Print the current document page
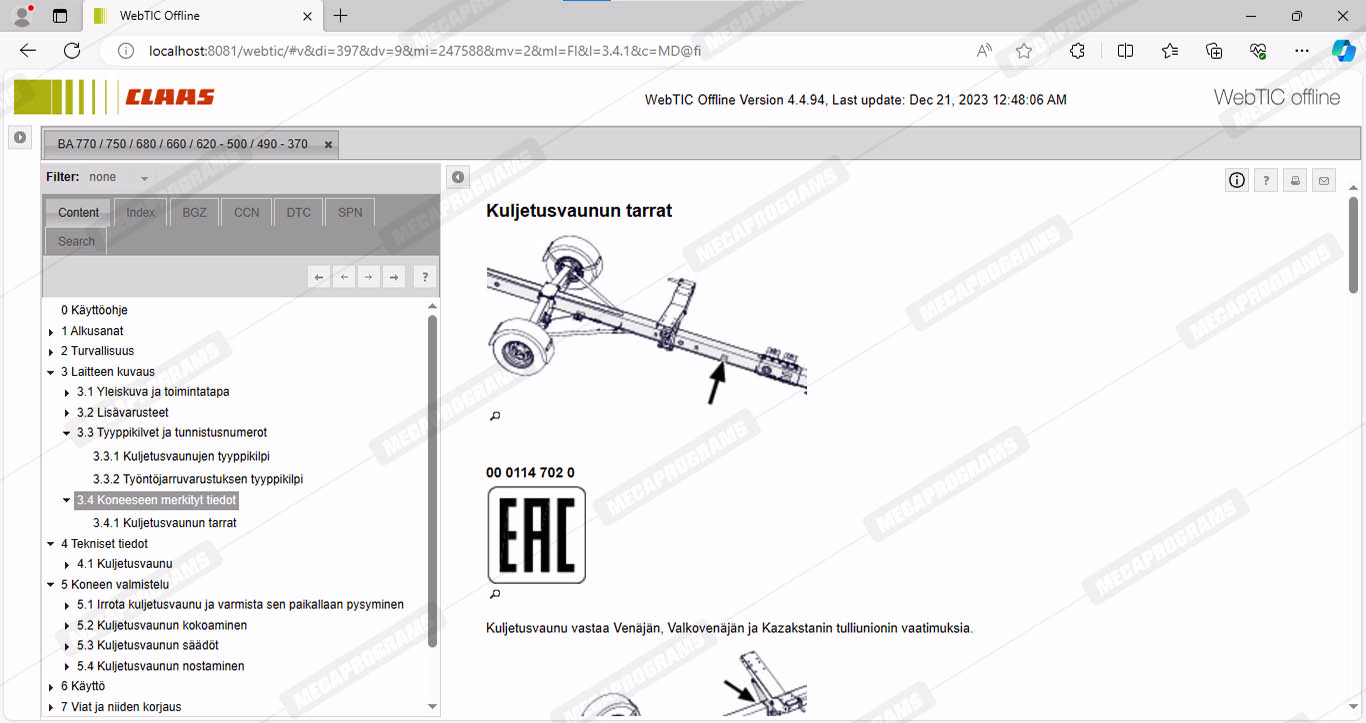 pyautogui.click(x=1295, y=180)
